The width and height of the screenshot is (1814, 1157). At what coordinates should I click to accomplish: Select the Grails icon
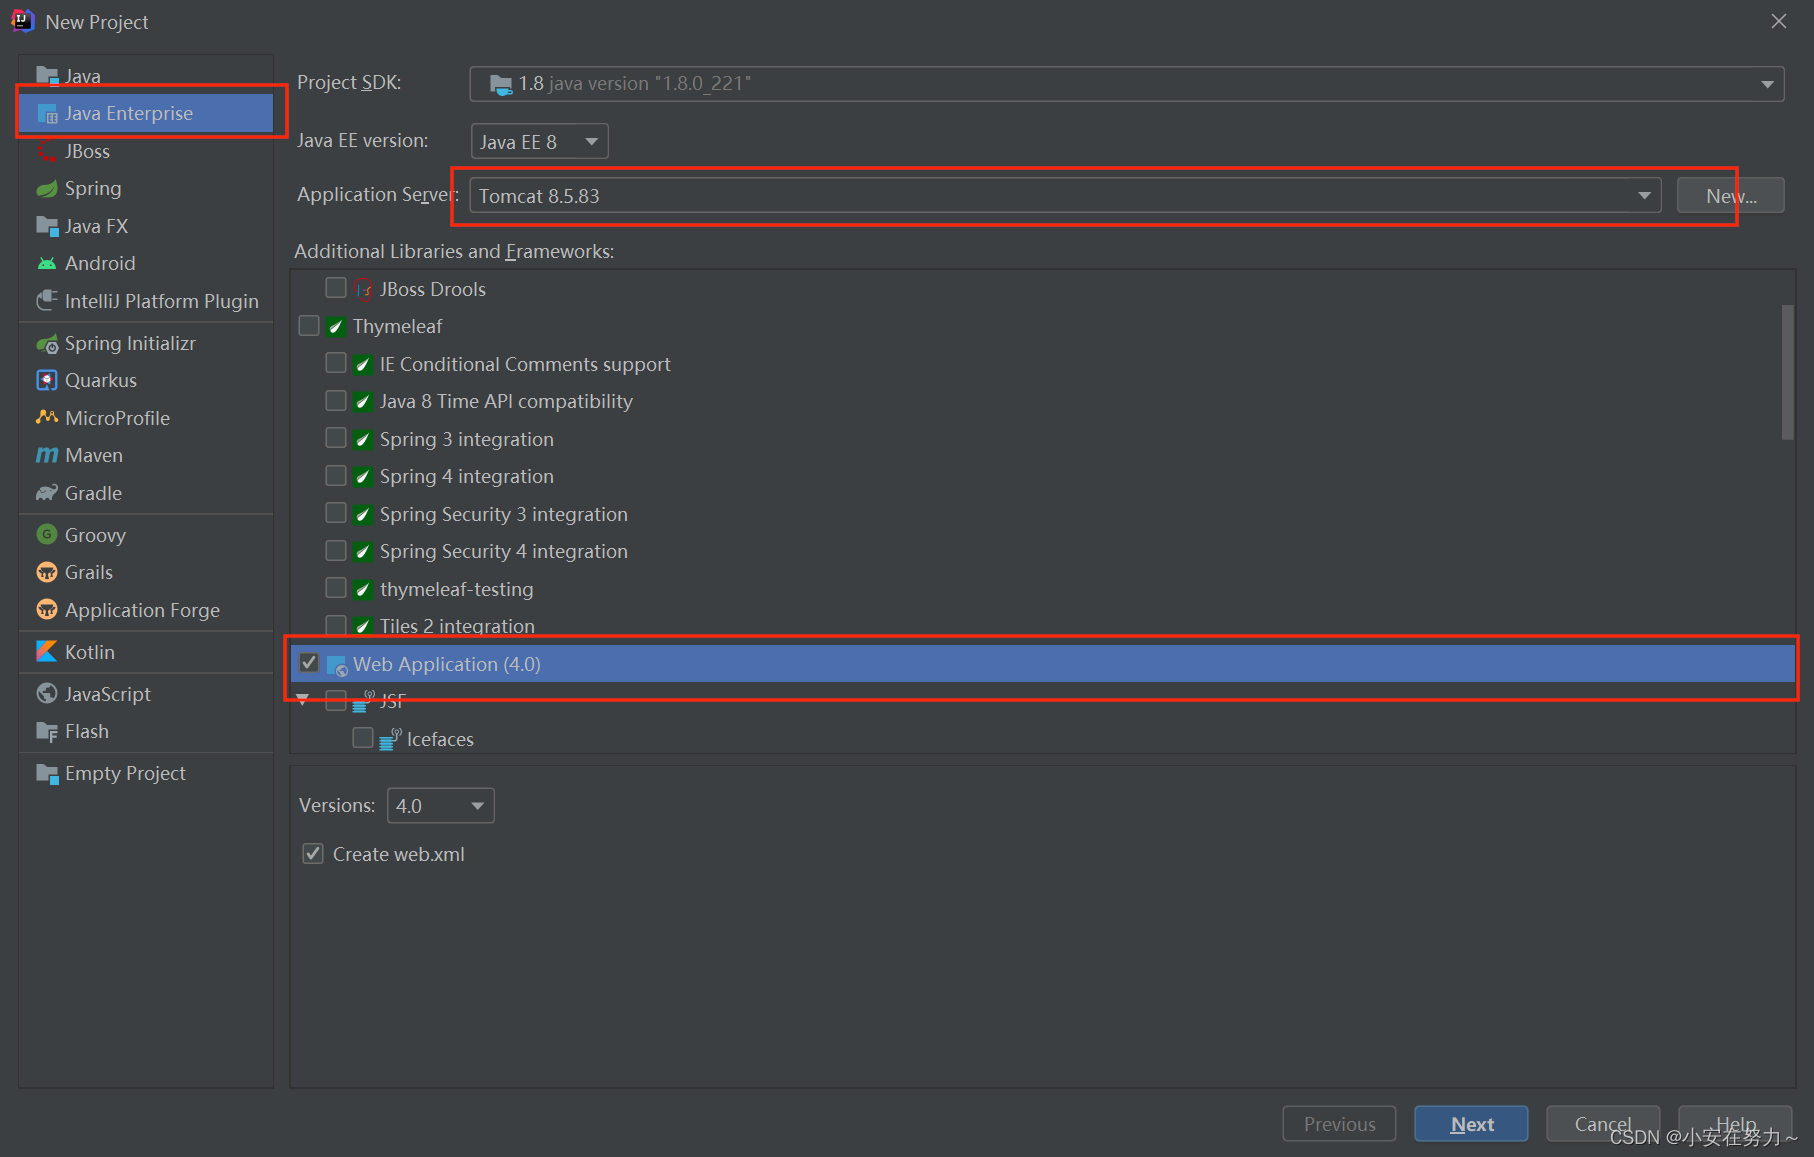click(47, 573)
